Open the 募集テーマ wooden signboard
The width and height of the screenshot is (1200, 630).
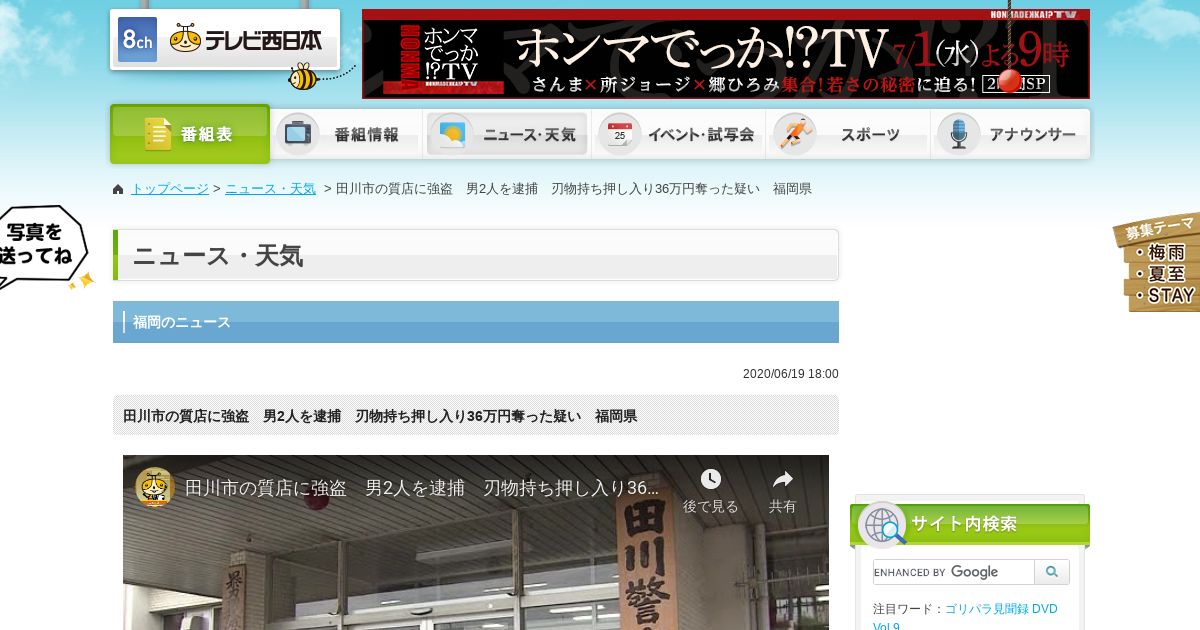[1157, 262]
